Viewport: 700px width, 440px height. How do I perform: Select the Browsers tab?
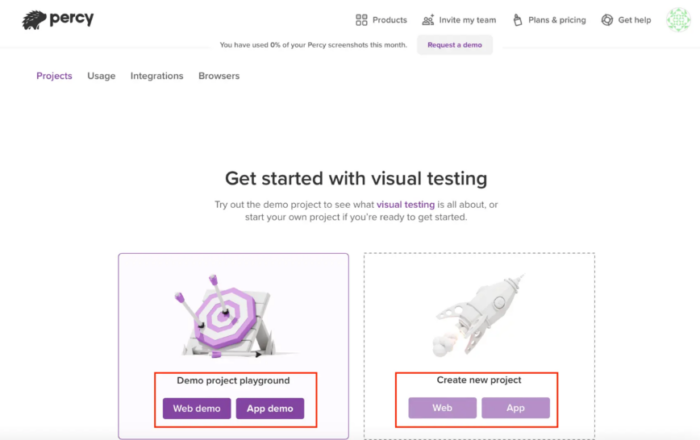click(219, 76)
